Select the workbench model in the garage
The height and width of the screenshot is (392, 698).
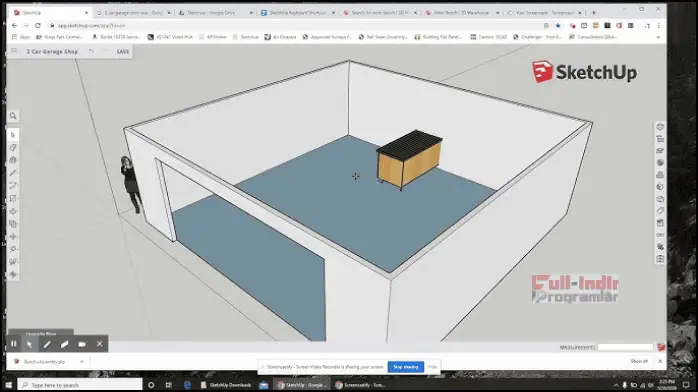[x=409, y=159]
